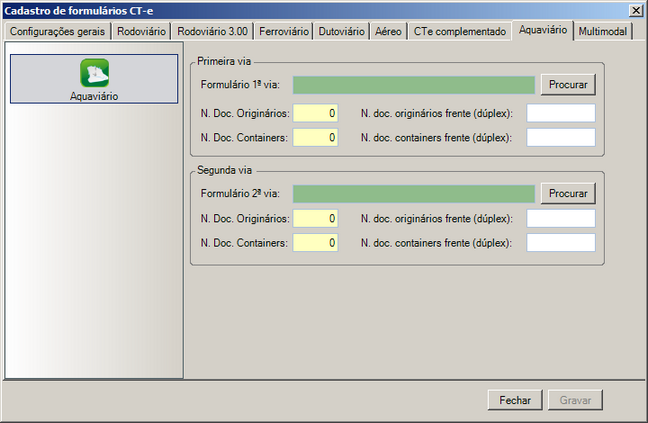Click originários frente (dúplex) field in Segunda via
Viewport: 648px width, 423px height.
pos(561,219)
